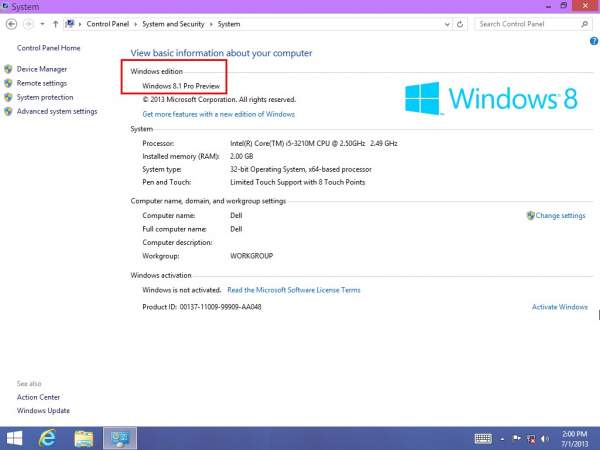
Task: Click the 32-bit Operating System value
Action: [301, 169]
